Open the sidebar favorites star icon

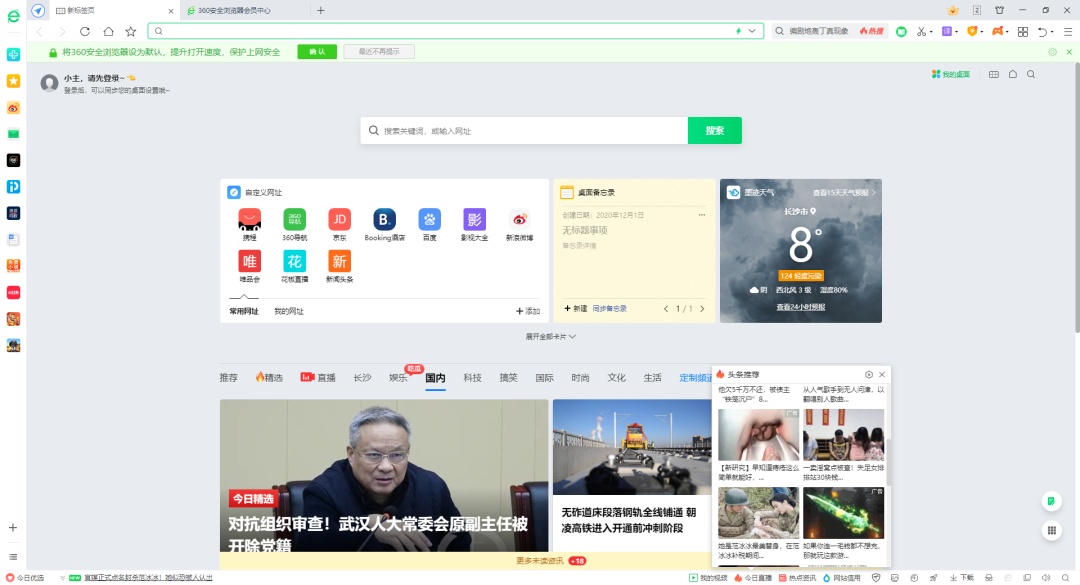(13, 81)
